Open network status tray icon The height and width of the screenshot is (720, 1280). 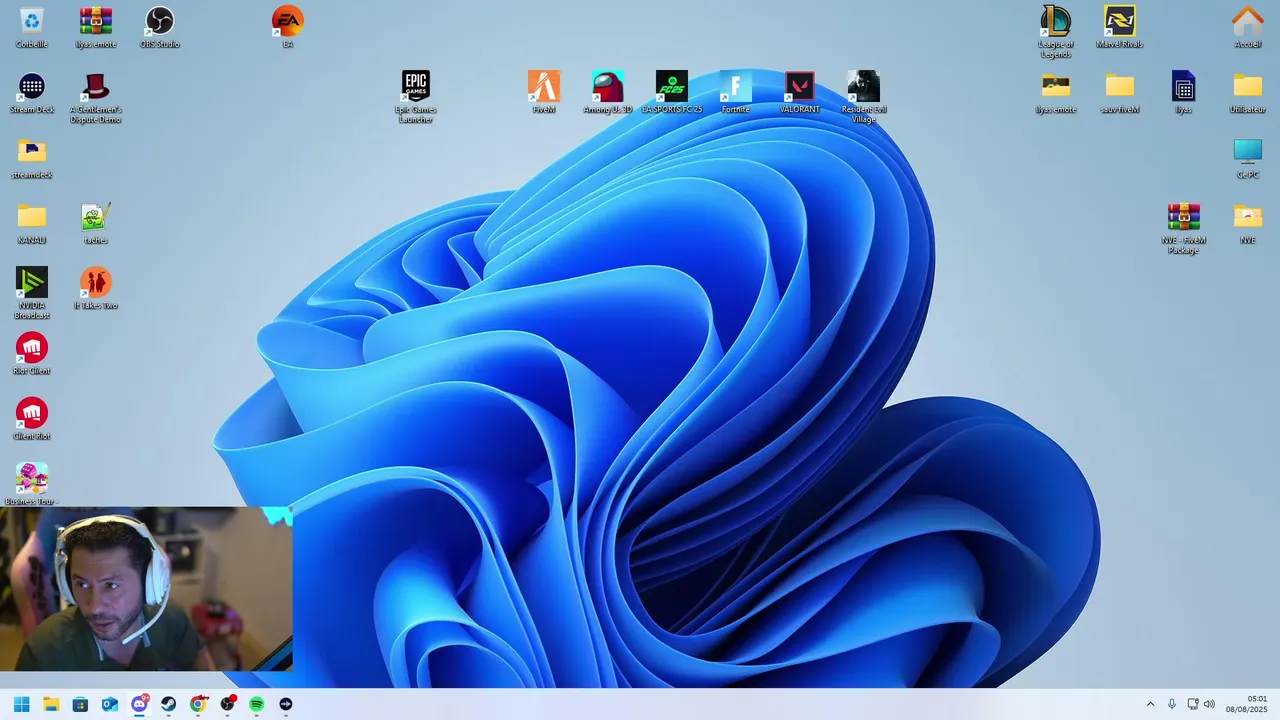pyautogui.click(x=1192, y=704)
